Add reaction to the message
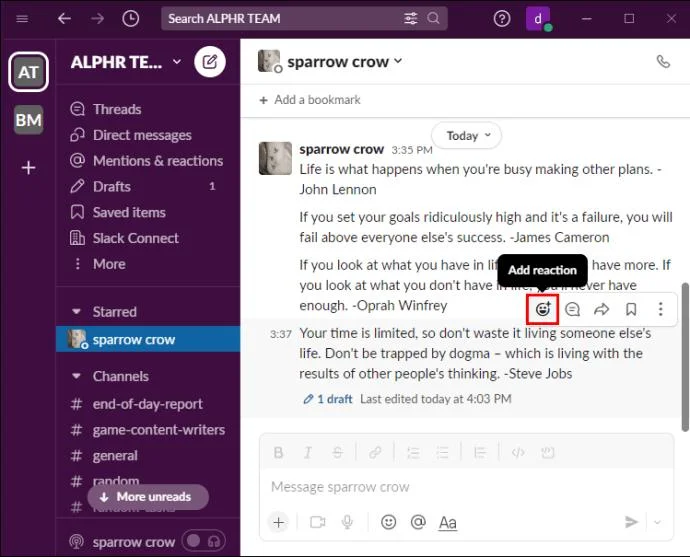 coord(543,309)
